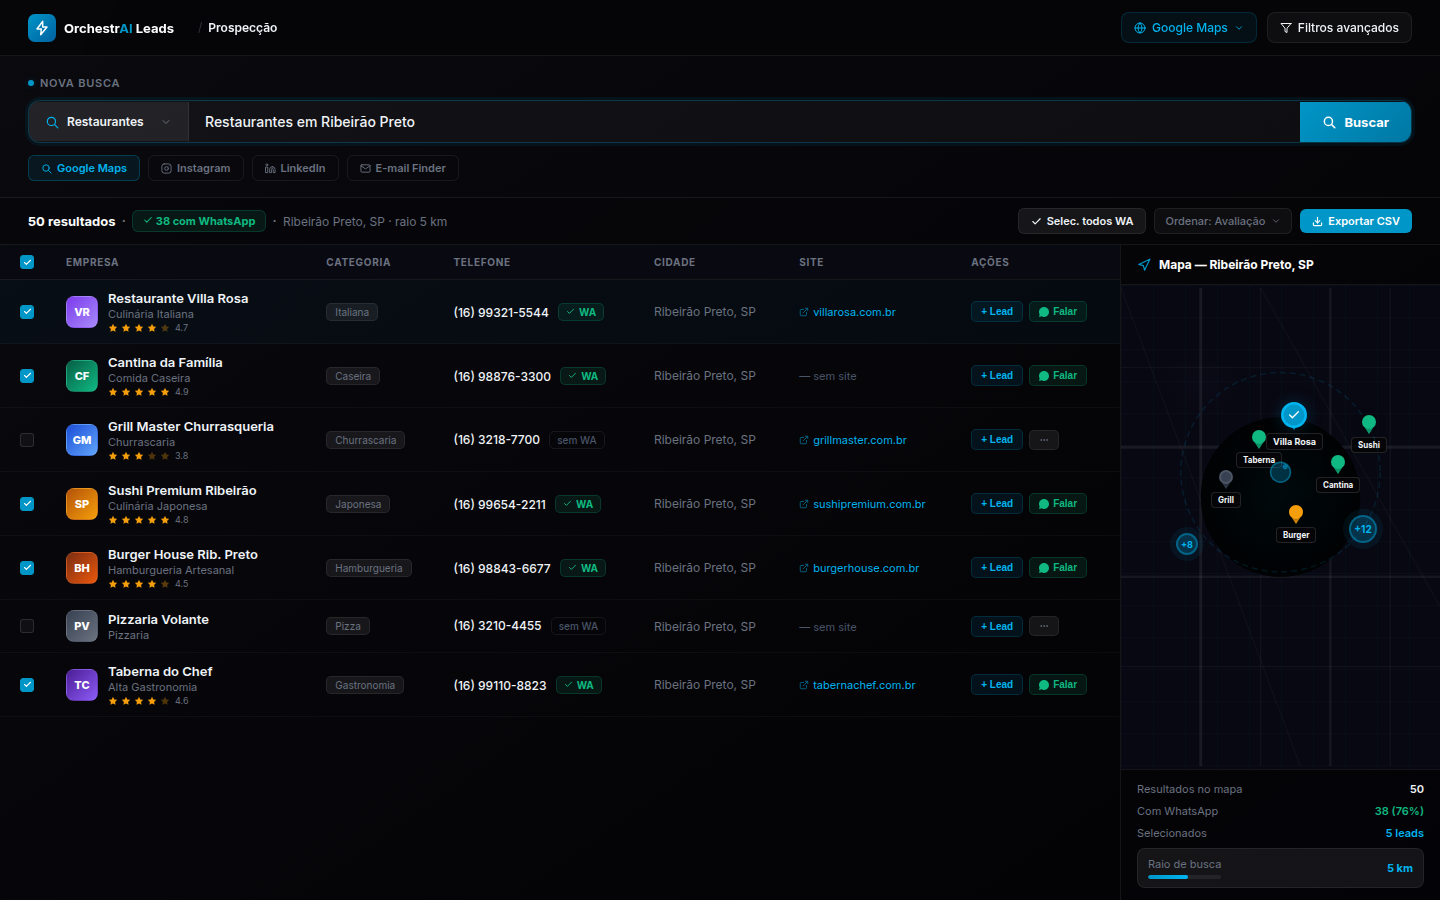
Task: Switch to the Instagram source tab
Action: pos(196,168)
